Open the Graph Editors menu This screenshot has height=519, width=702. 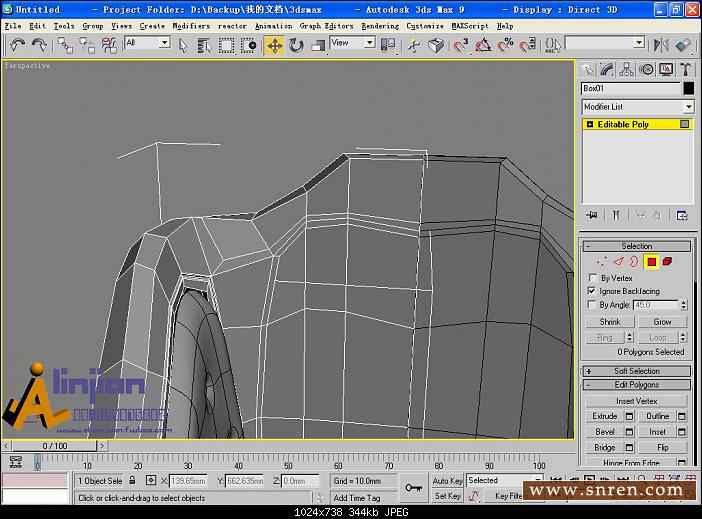coord(326,26)
